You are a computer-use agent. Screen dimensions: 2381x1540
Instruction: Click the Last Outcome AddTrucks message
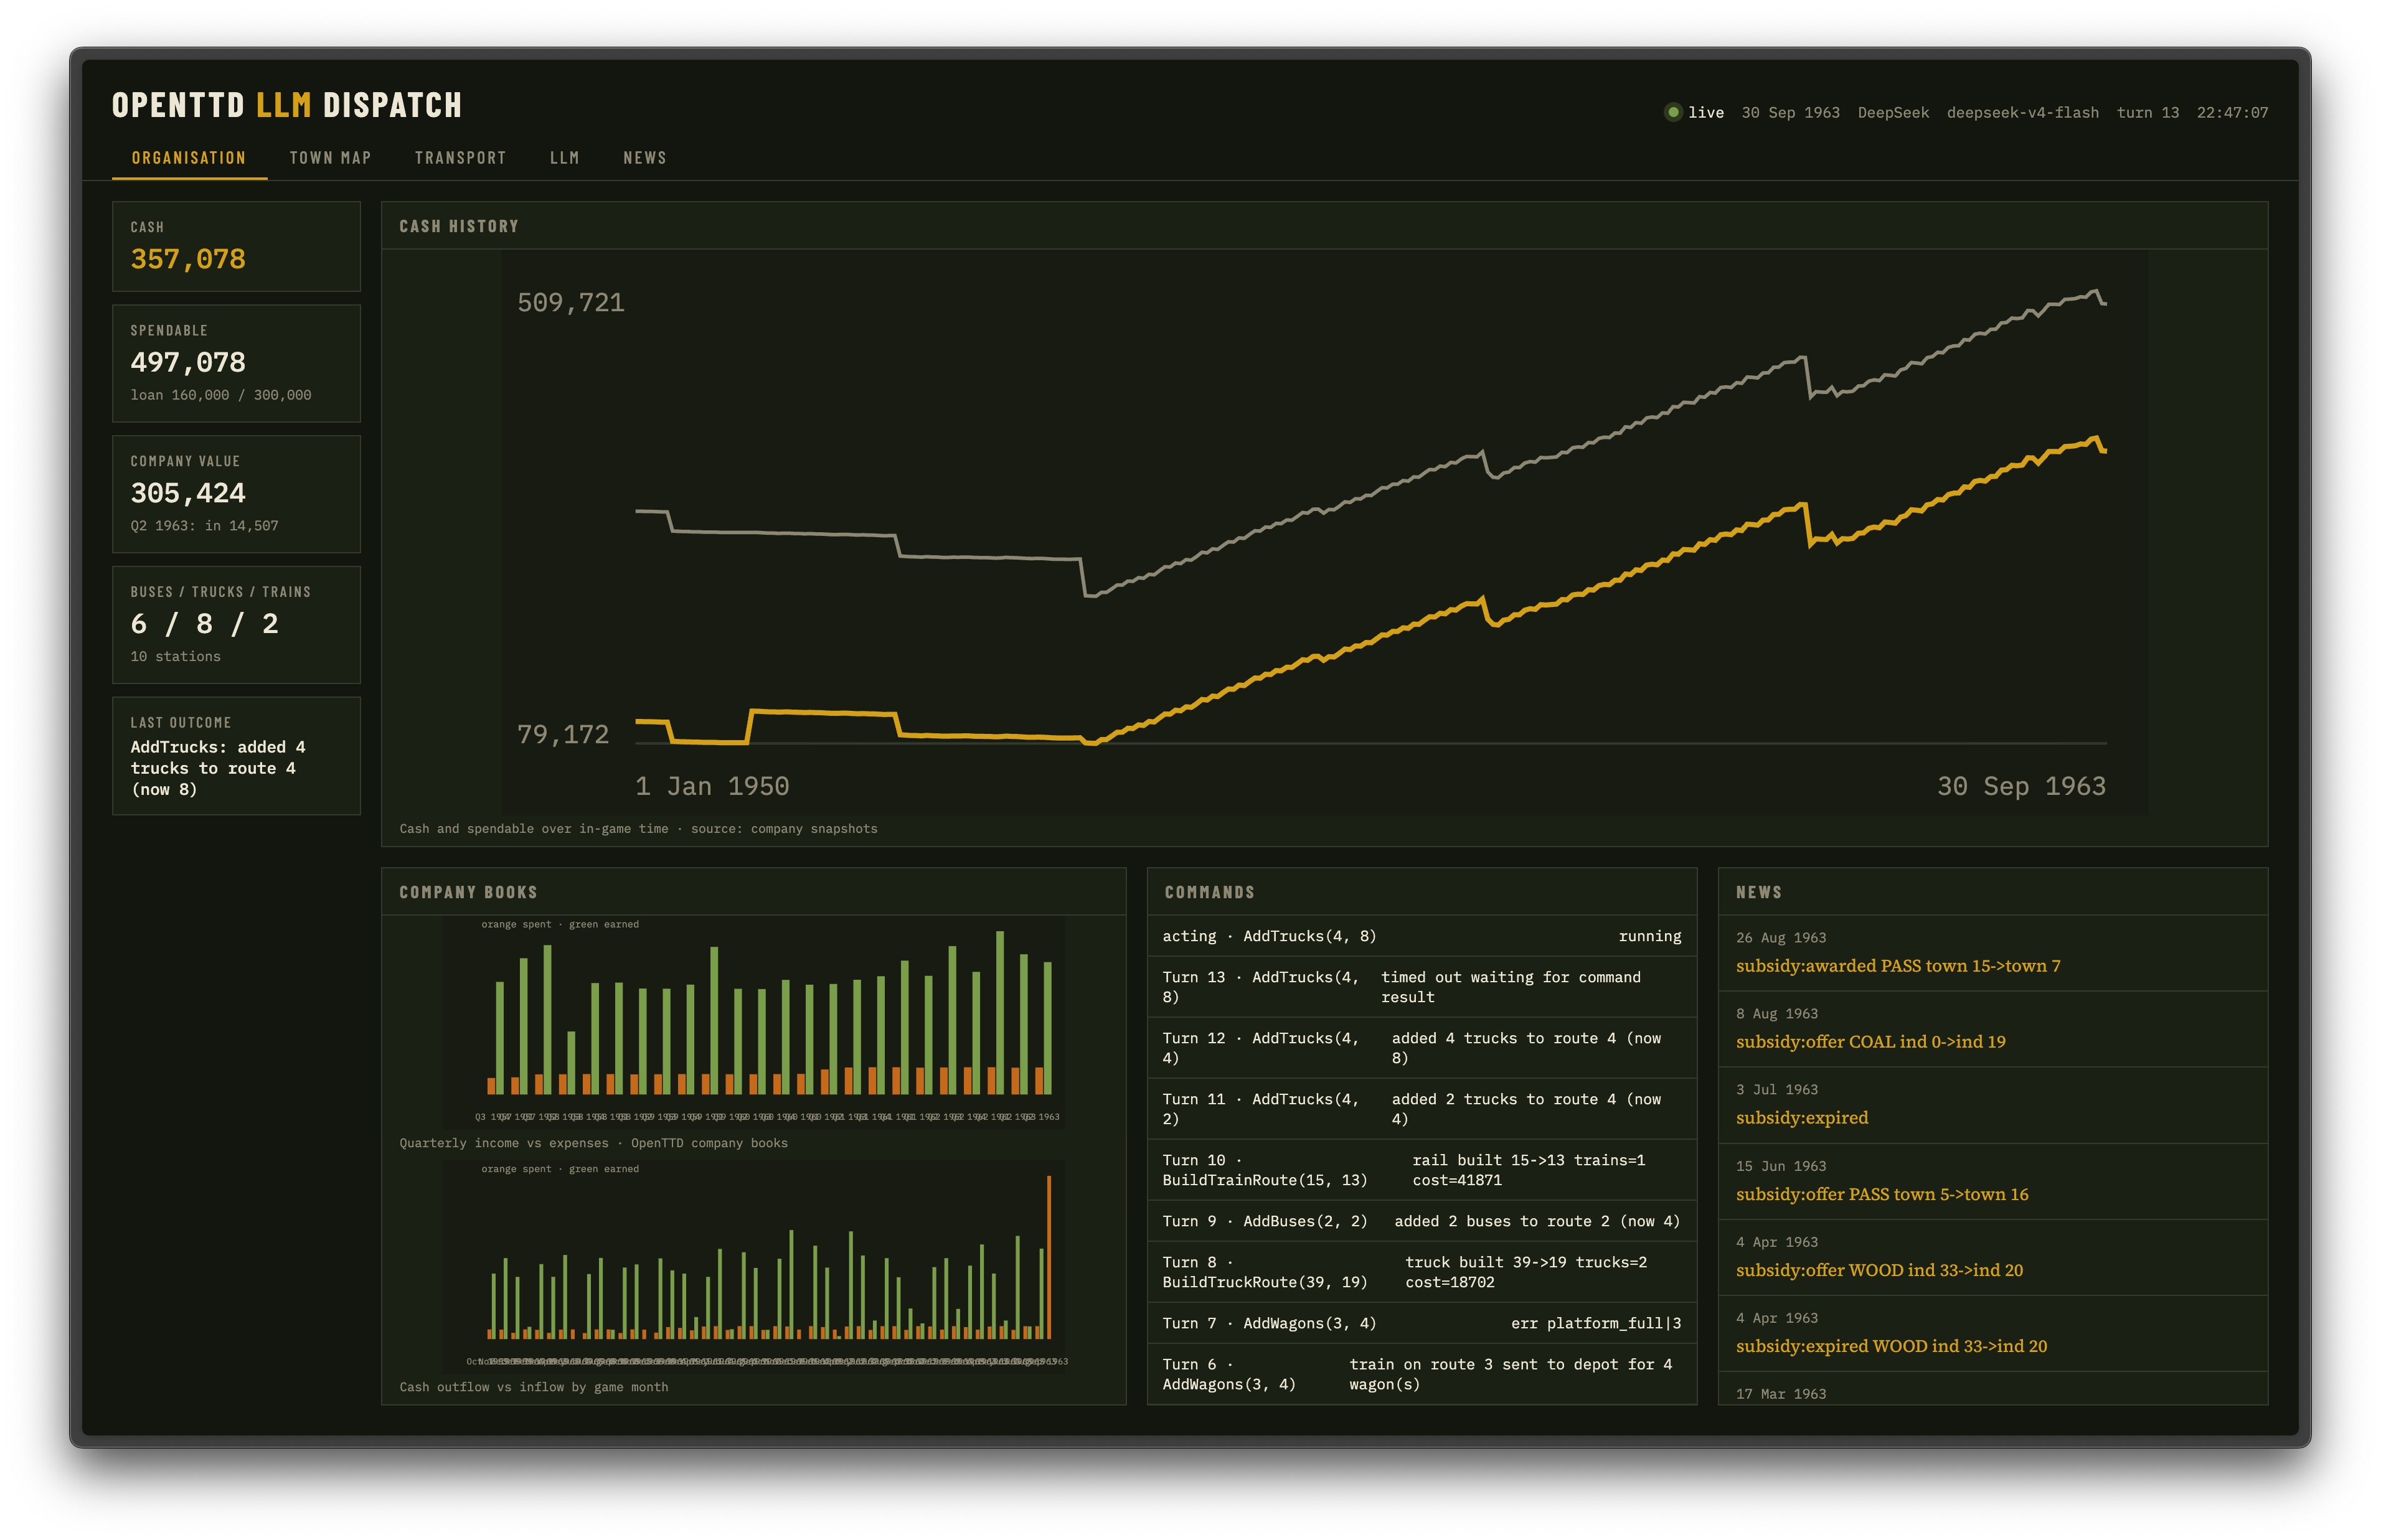coord(218,768)
